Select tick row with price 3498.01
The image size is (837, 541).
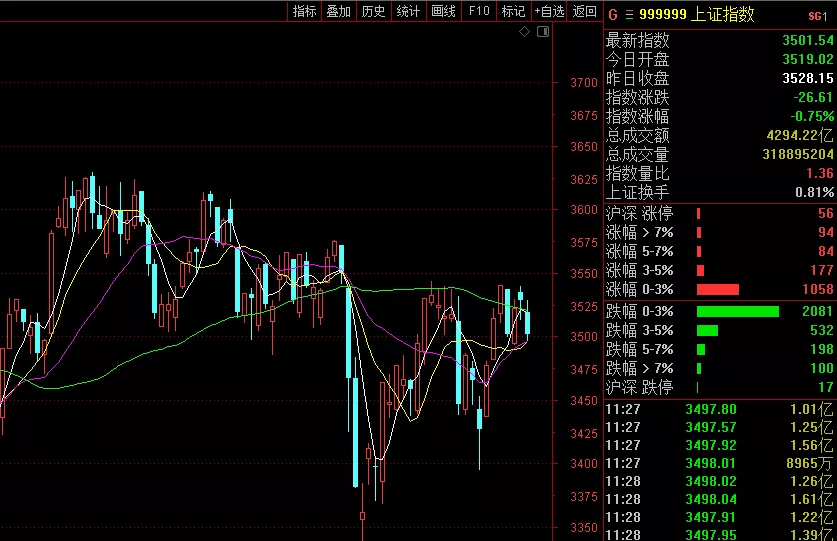(x=720, y=463)
